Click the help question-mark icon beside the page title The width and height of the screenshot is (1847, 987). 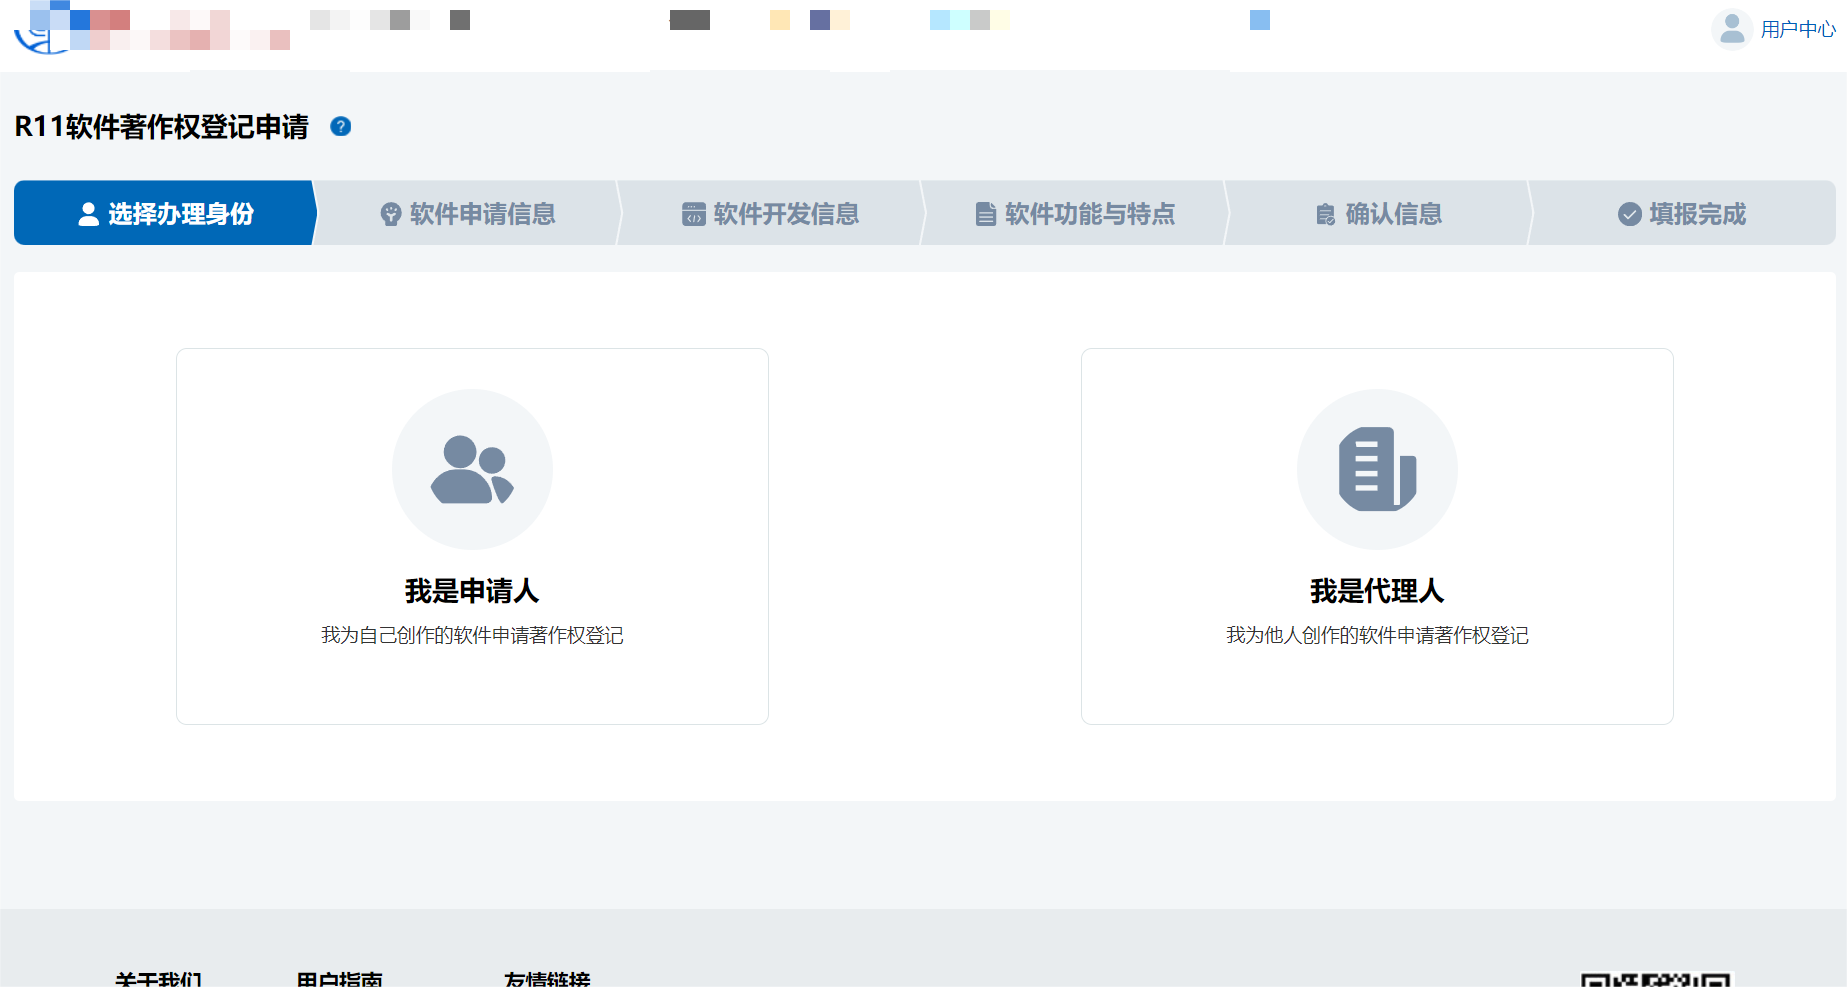[x=341, y=127]
